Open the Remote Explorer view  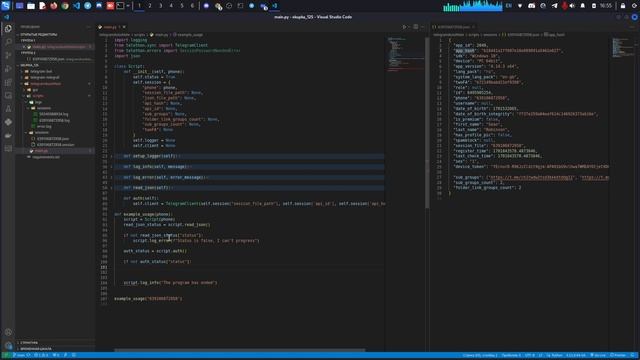pyautogui.click(x=8, y=96)
